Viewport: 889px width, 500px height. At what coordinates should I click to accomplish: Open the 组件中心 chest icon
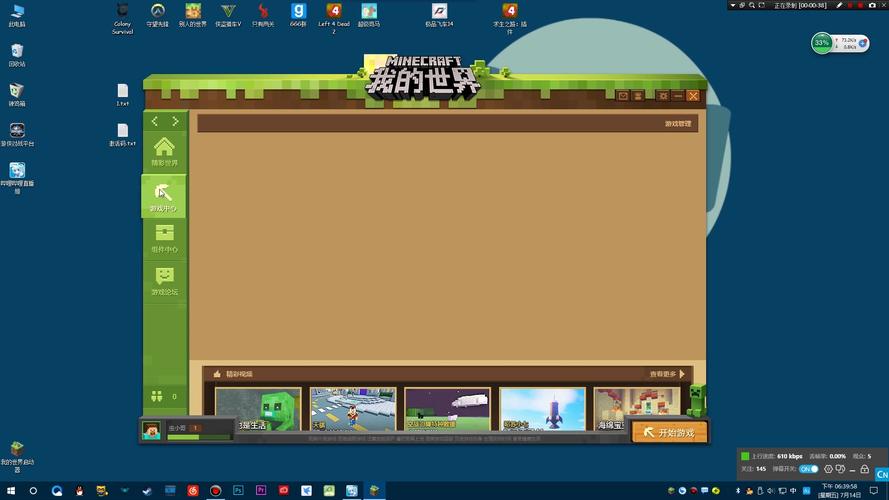tap(164, 237)
